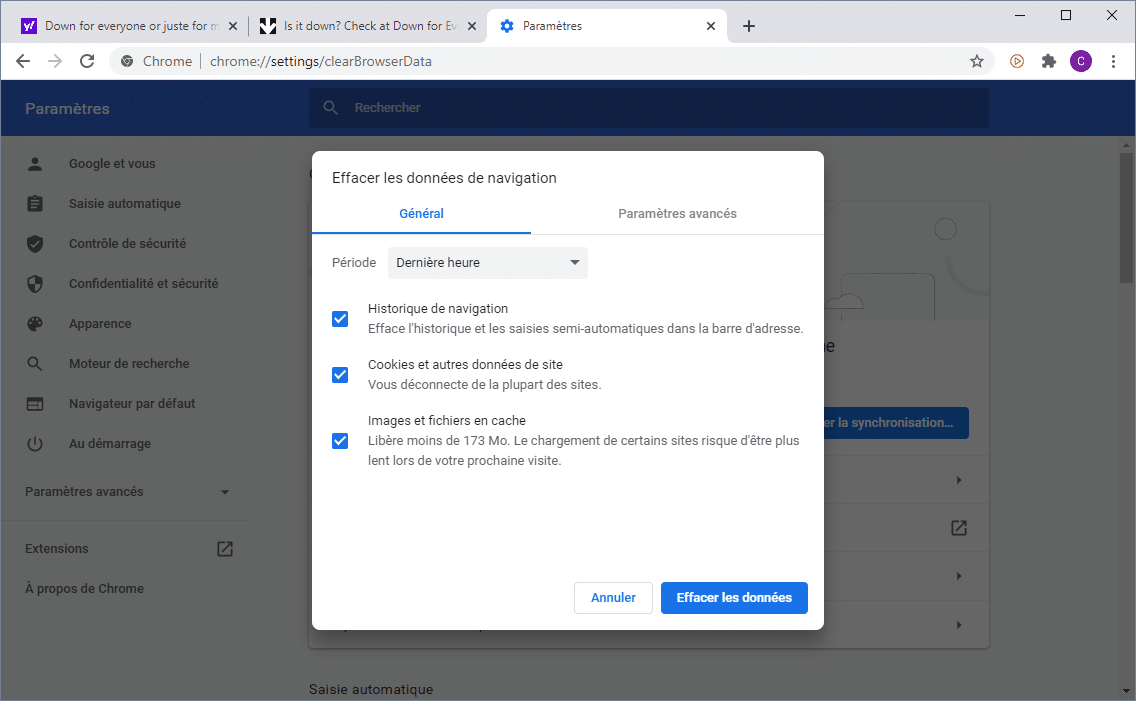
Task: Click the address bar URL
Action: 320,62
